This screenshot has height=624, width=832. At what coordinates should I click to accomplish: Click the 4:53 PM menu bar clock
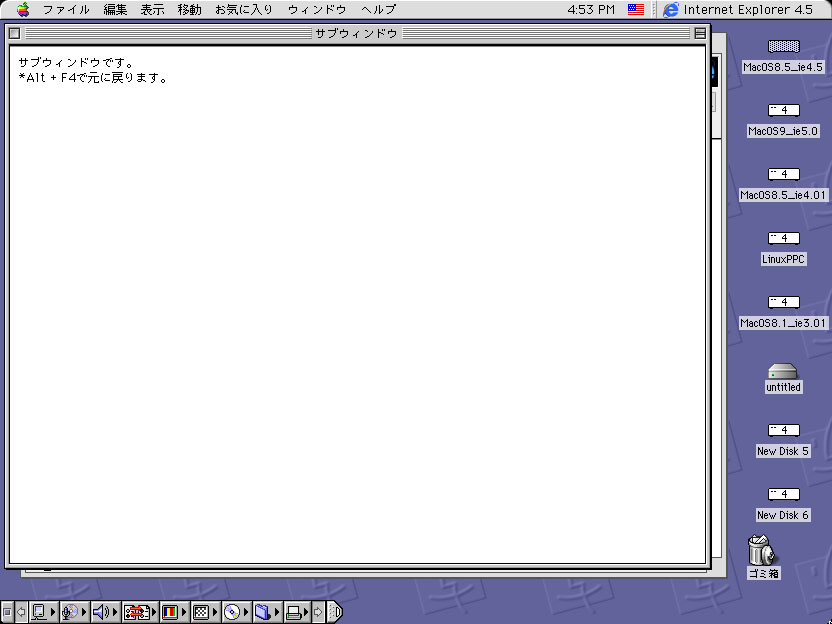tap(591, 10)
